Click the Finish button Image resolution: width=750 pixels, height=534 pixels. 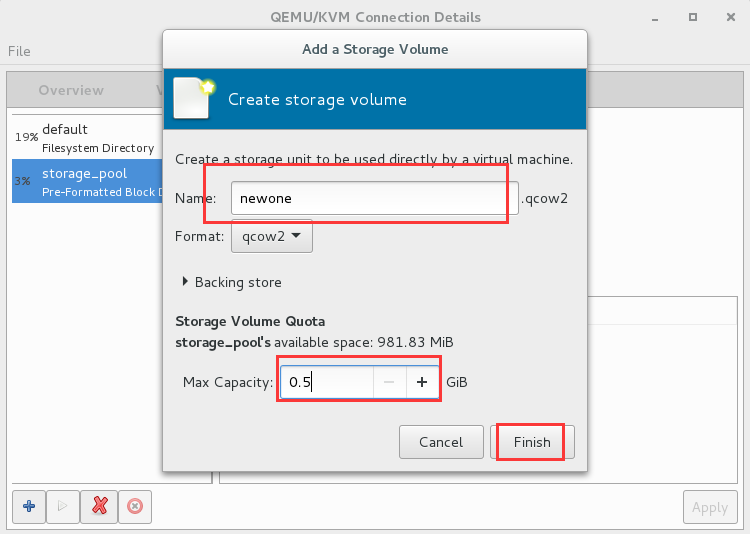pyautogui.click(x=532, y=442)
